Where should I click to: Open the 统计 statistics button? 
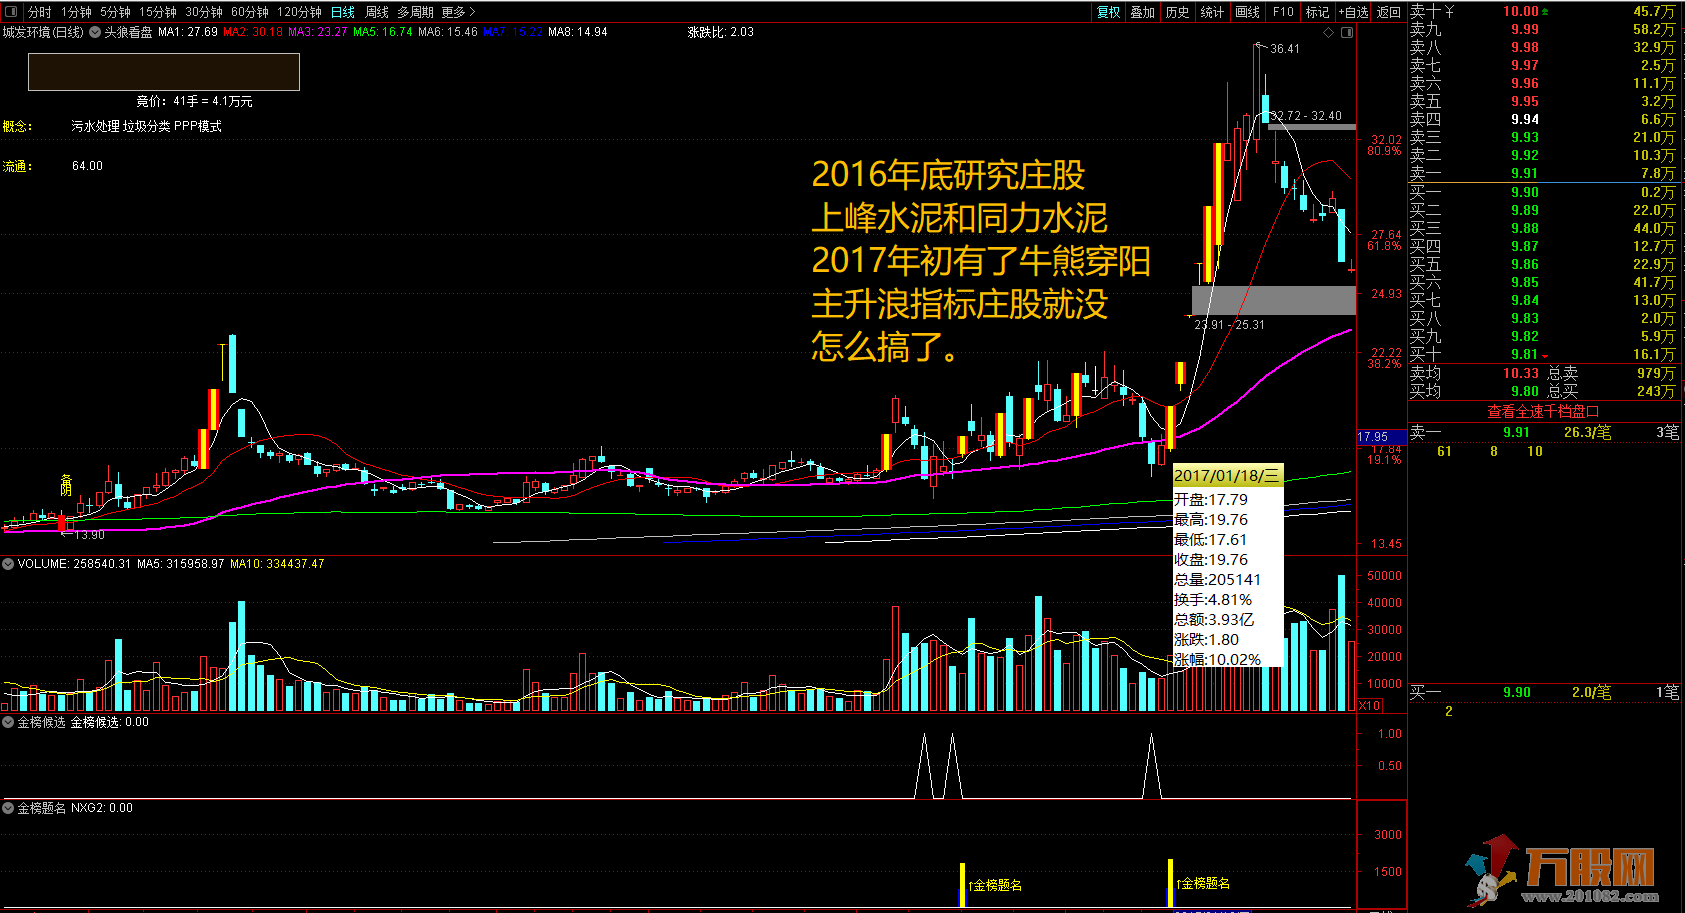(x=1212, y=12)
